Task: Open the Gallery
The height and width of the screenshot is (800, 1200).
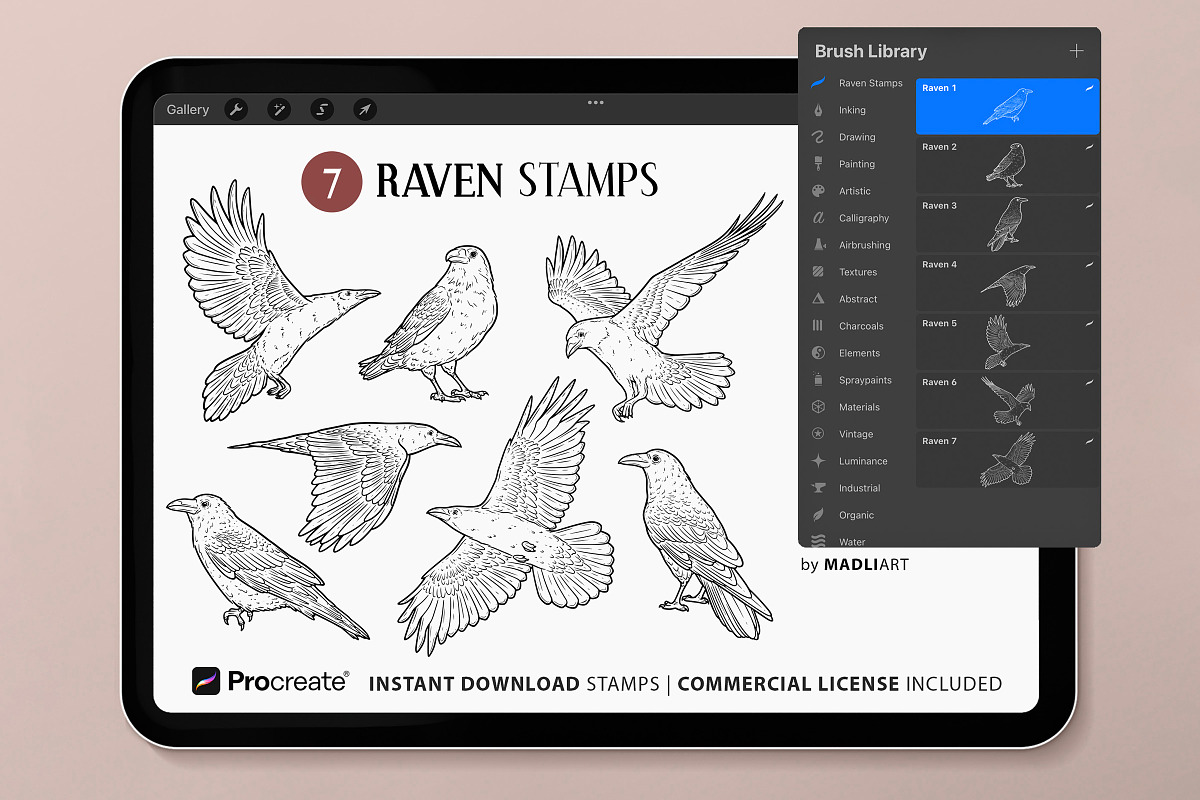Action: pyautogui.click(x=188, y=110)
